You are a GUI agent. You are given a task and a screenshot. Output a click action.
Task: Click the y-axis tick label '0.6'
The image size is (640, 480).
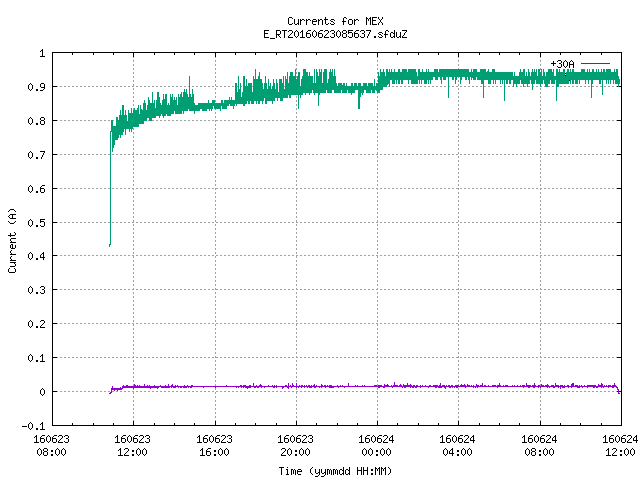[x=36, y=189]
